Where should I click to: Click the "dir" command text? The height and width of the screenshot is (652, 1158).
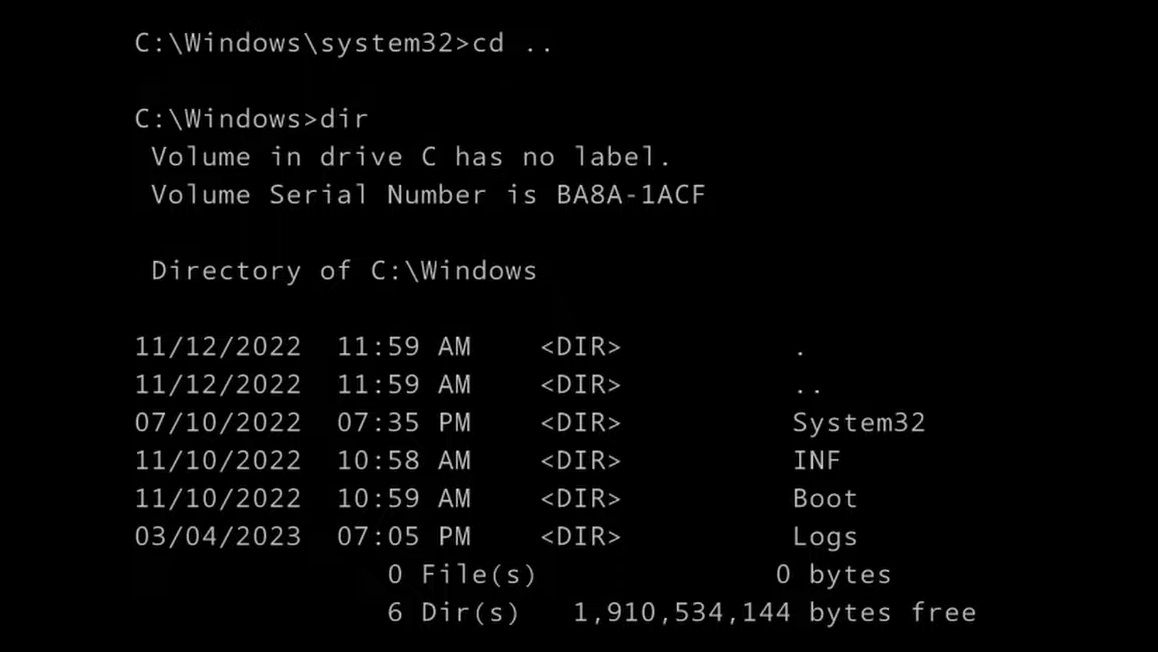pos(344,119)
